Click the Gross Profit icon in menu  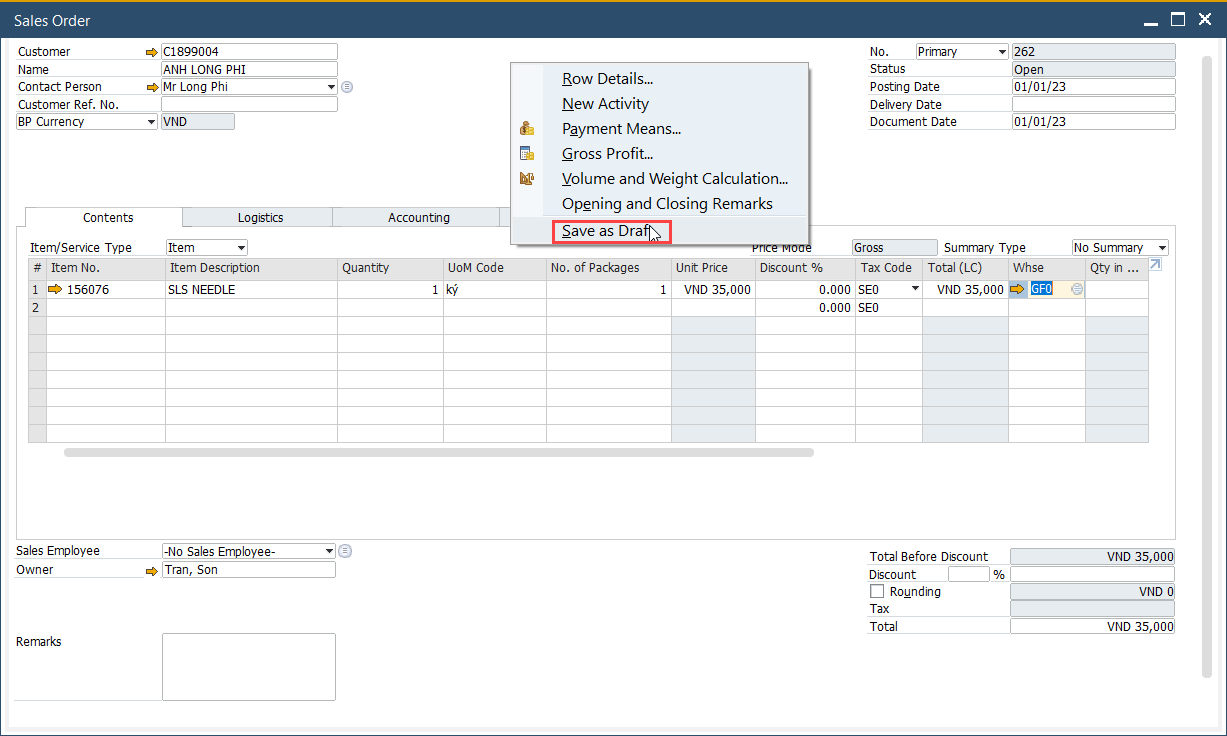pyautogui.click(x=527, y=154)
